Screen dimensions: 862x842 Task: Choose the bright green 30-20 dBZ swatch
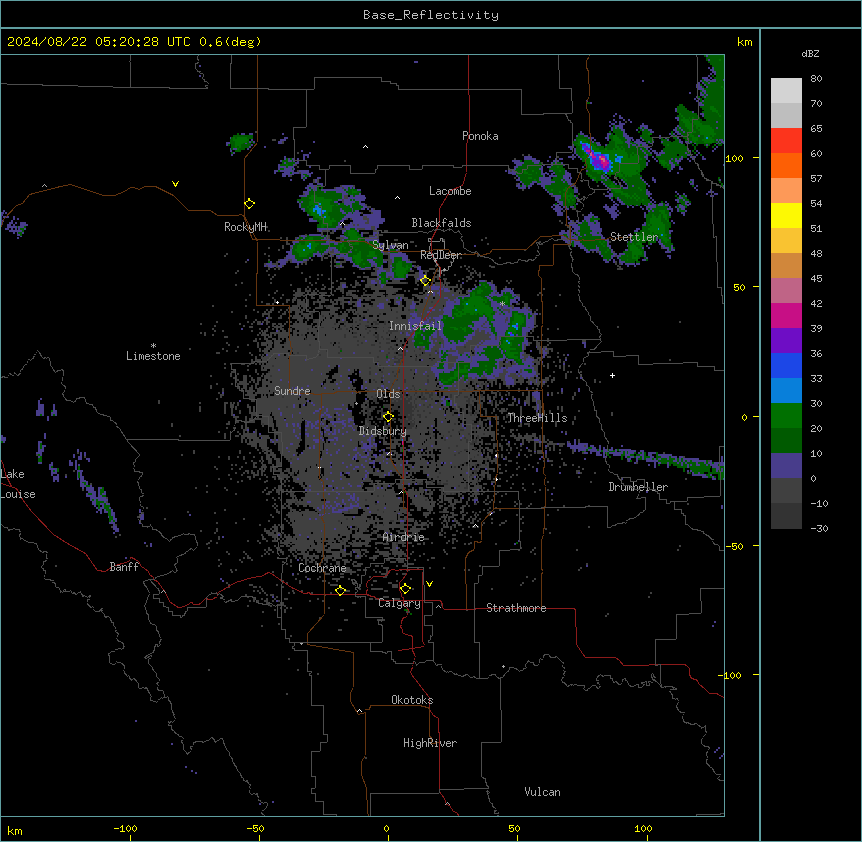point(786,416)
